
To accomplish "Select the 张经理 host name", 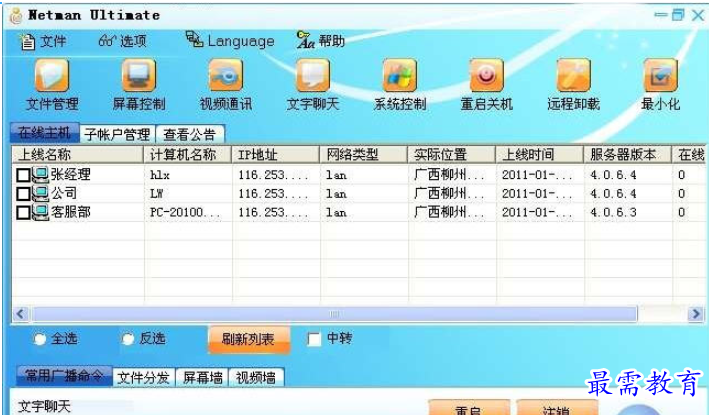I will click(x=71, y=174).
